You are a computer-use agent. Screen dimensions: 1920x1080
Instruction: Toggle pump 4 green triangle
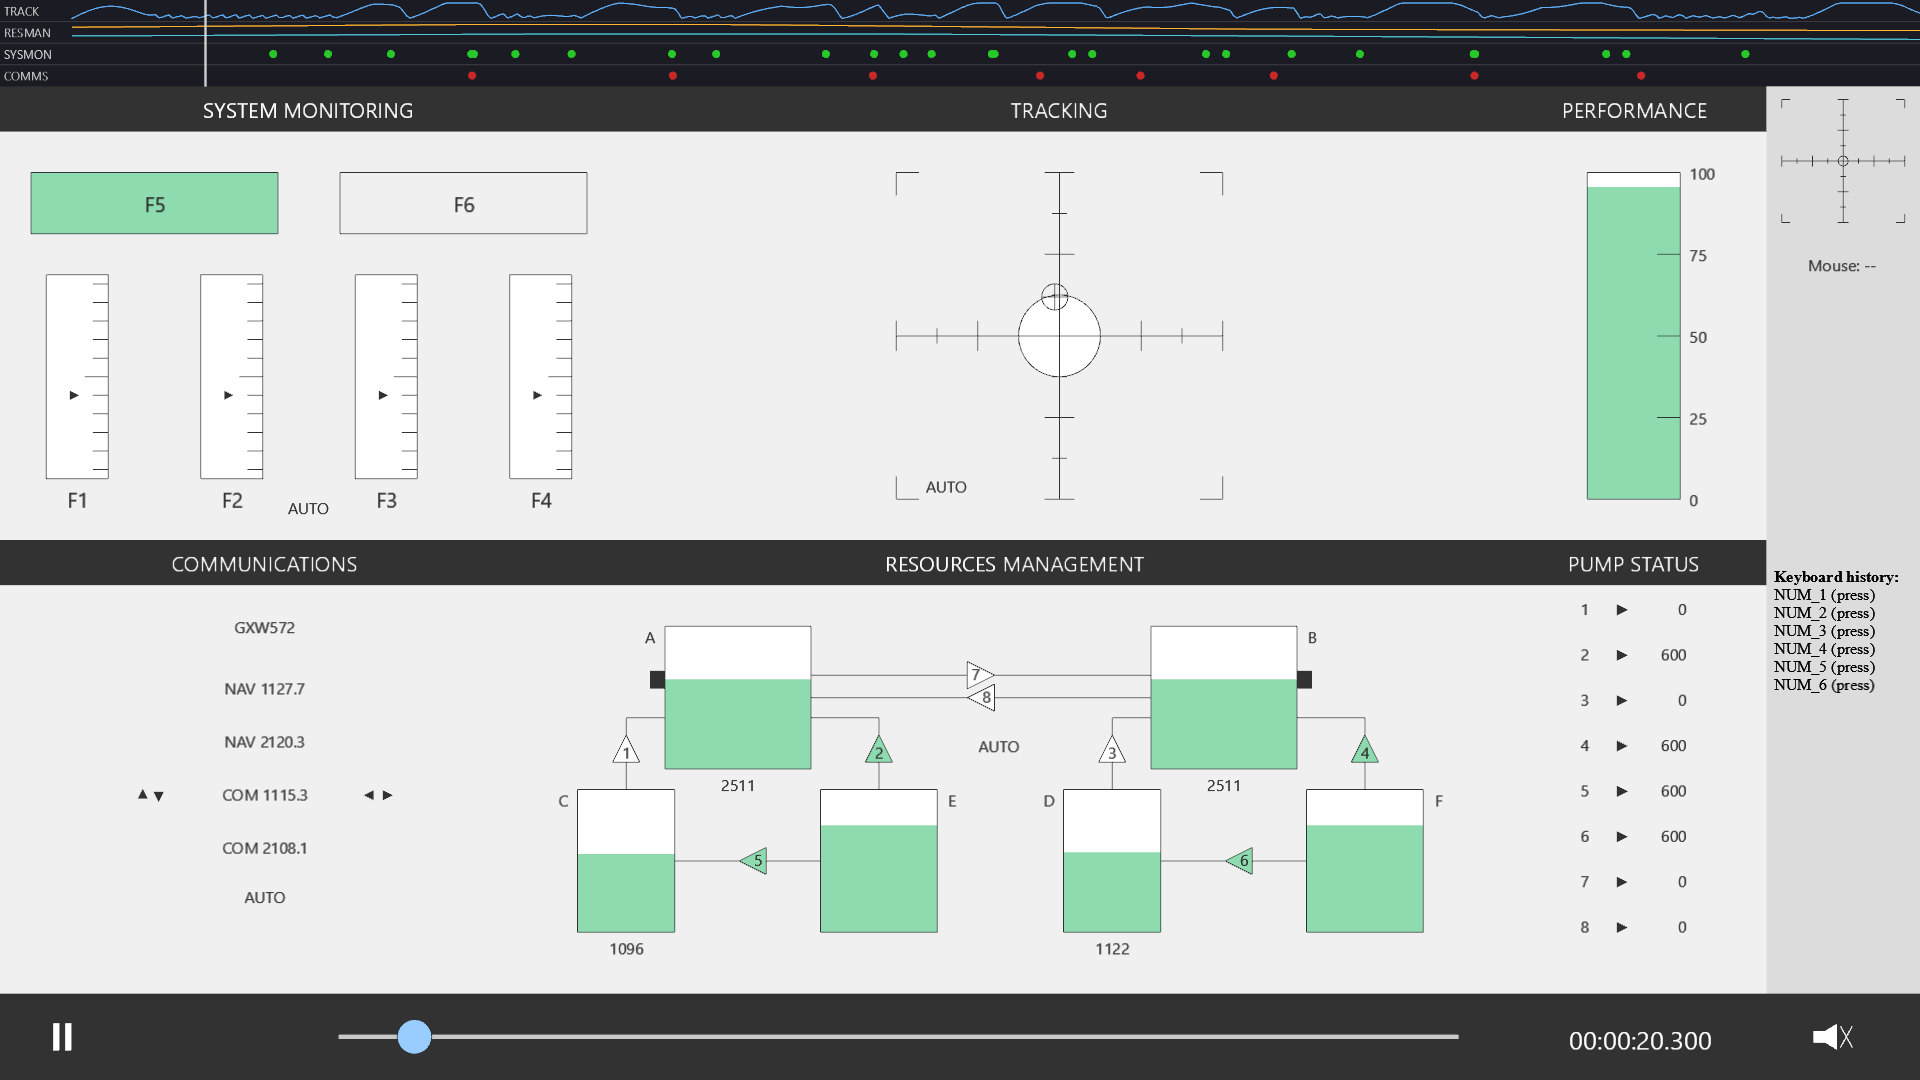1365,750
